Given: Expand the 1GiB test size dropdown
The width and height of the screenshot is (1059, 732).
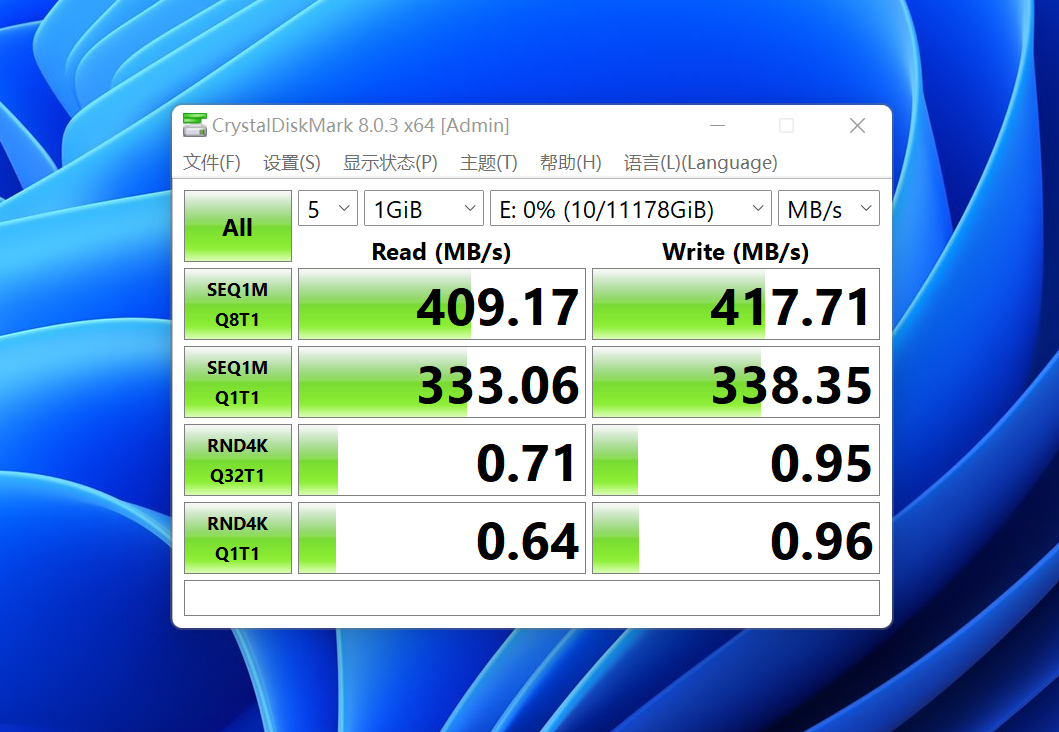Looking at the screenshot, I should 424,209.
